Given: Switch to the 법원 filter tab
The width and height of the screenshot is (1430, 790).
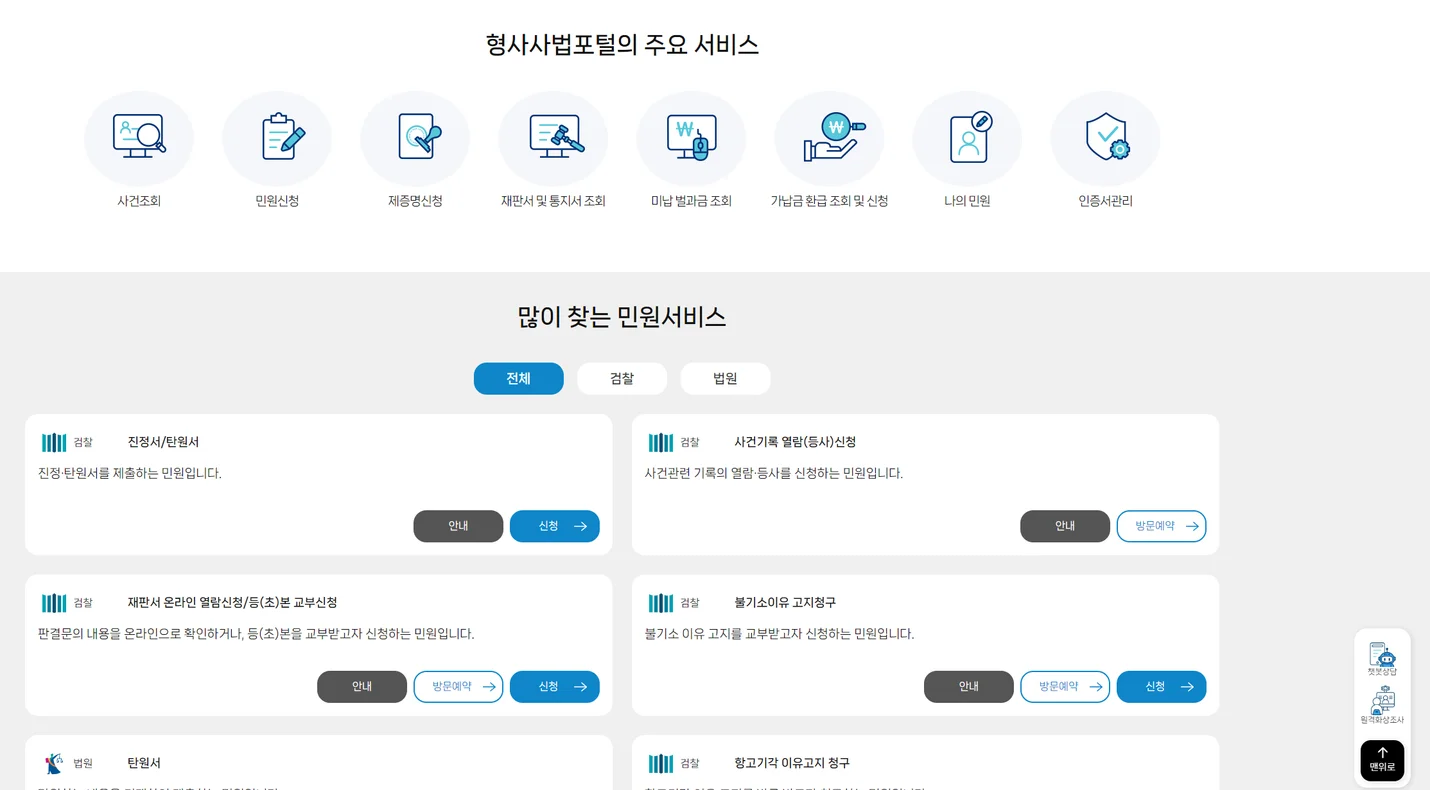Looking at the screenshot, I should pyautogui.click(x=725, y=379).
